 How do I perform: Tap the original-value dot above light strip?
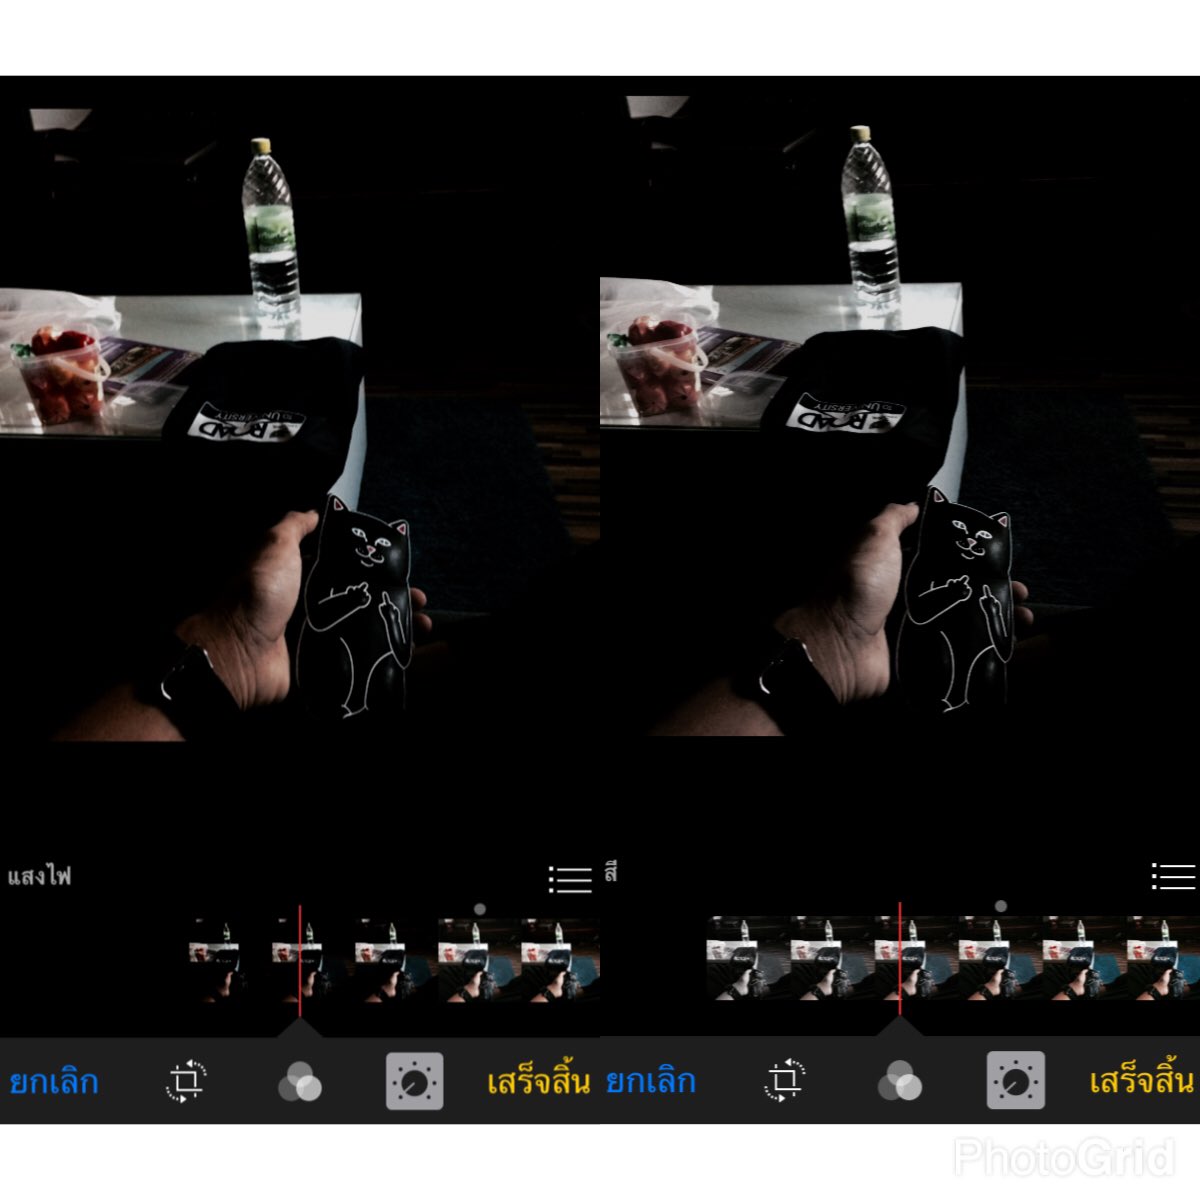click(480, 909)
